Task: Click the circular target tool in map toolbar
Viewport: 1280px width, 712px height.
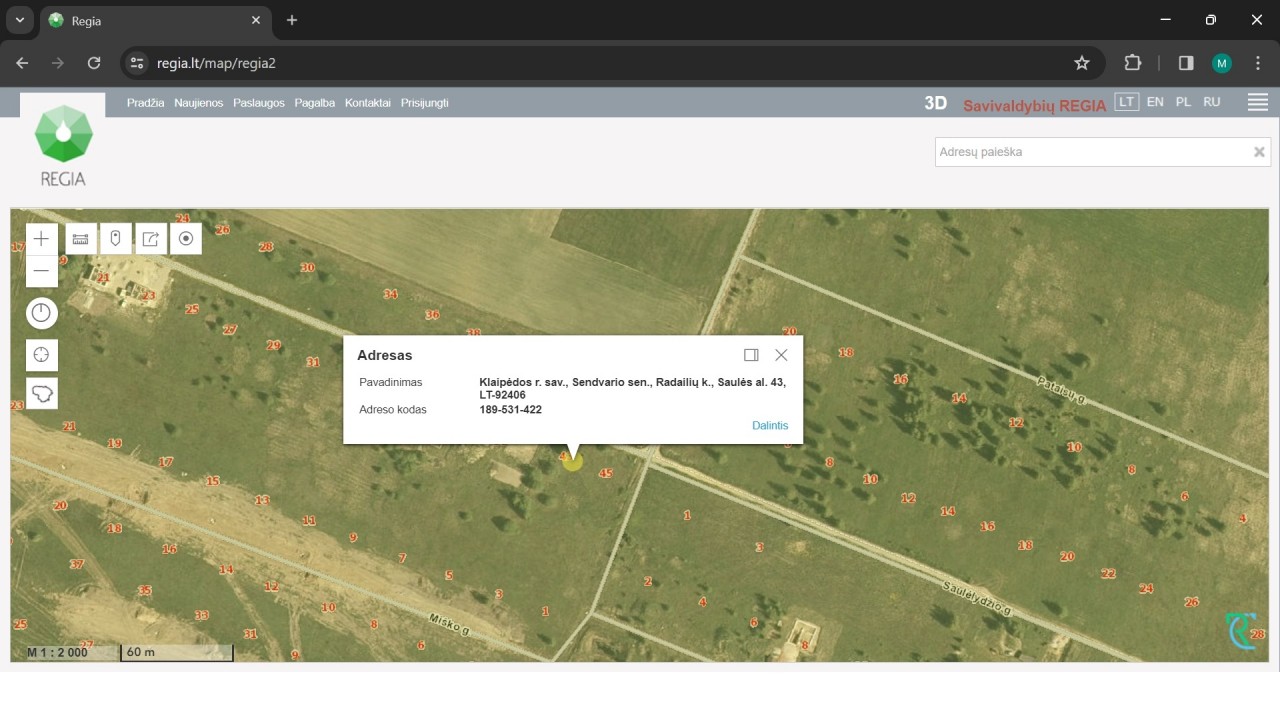Action: 186,239
